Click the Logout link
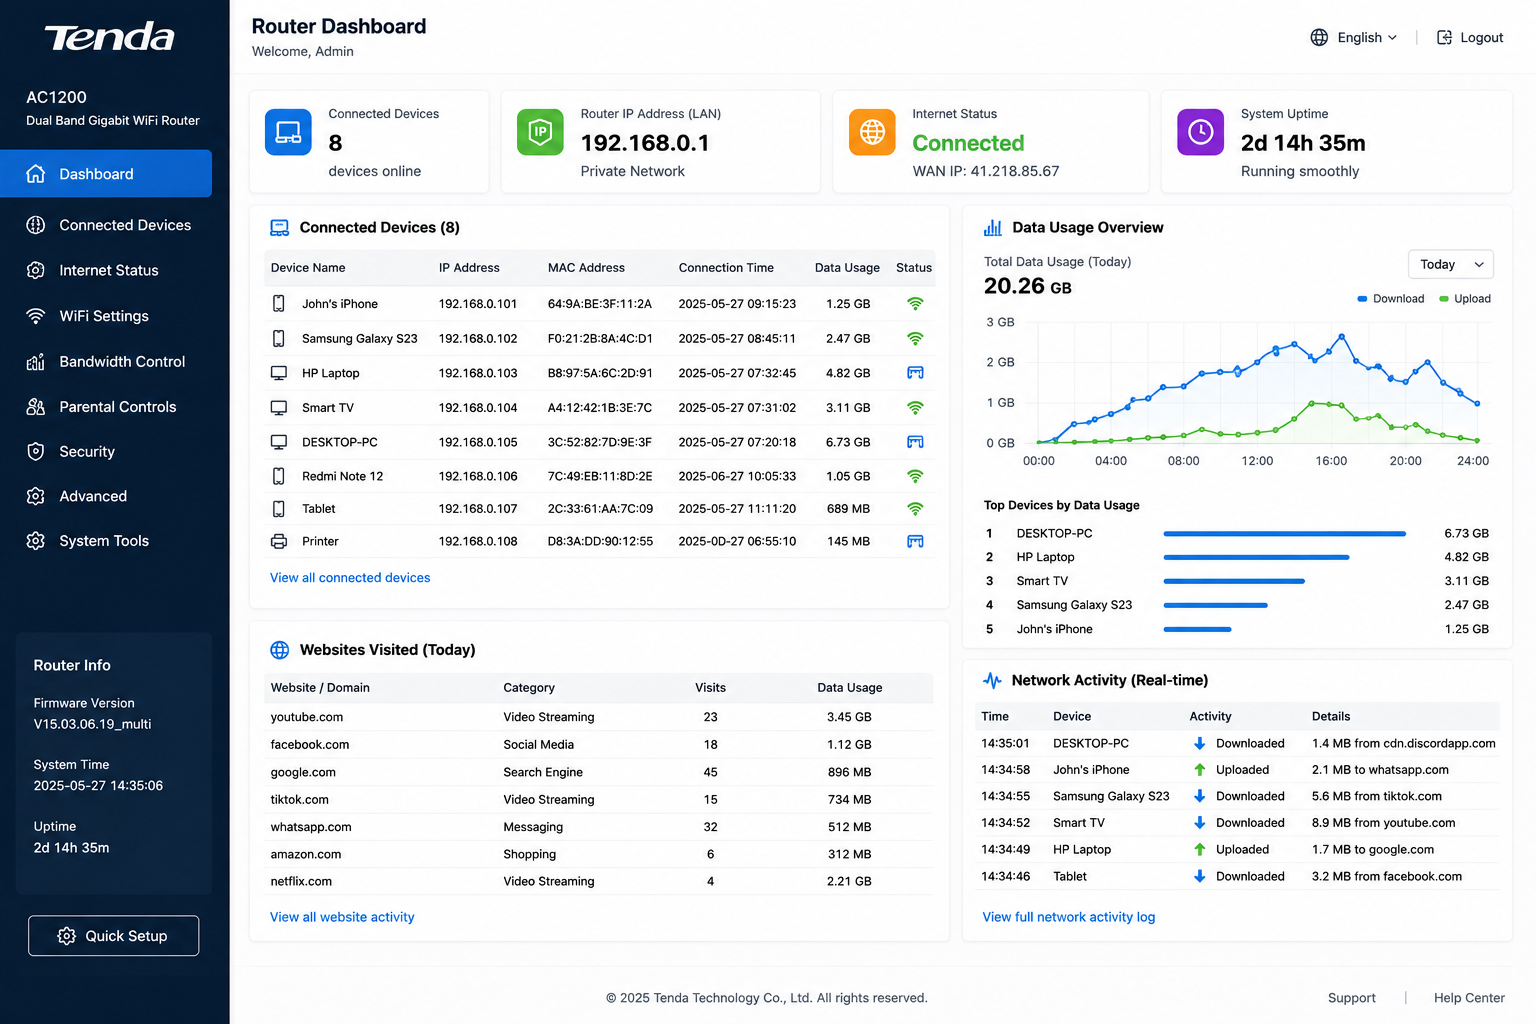The width and height of the screenshot is (1536, 1024). 1470,37
